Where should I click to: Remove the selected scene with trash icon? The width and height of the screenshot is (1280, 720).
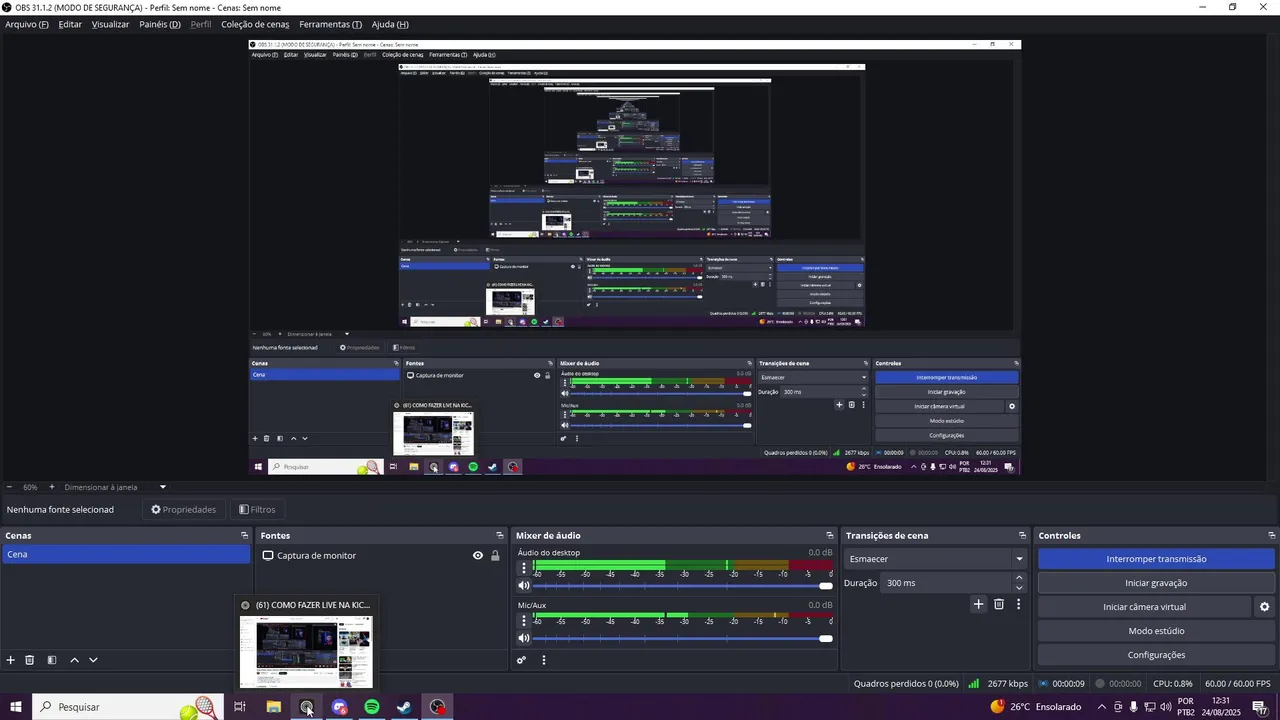click(x=30, y=660)
